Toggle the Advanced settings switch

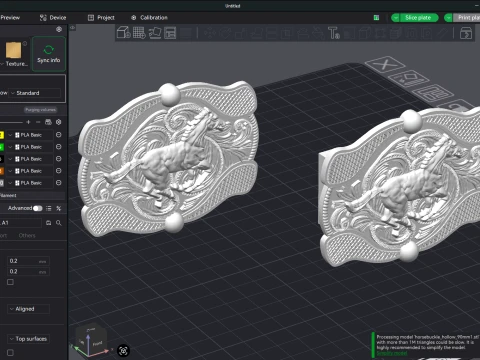pos(38,208)
